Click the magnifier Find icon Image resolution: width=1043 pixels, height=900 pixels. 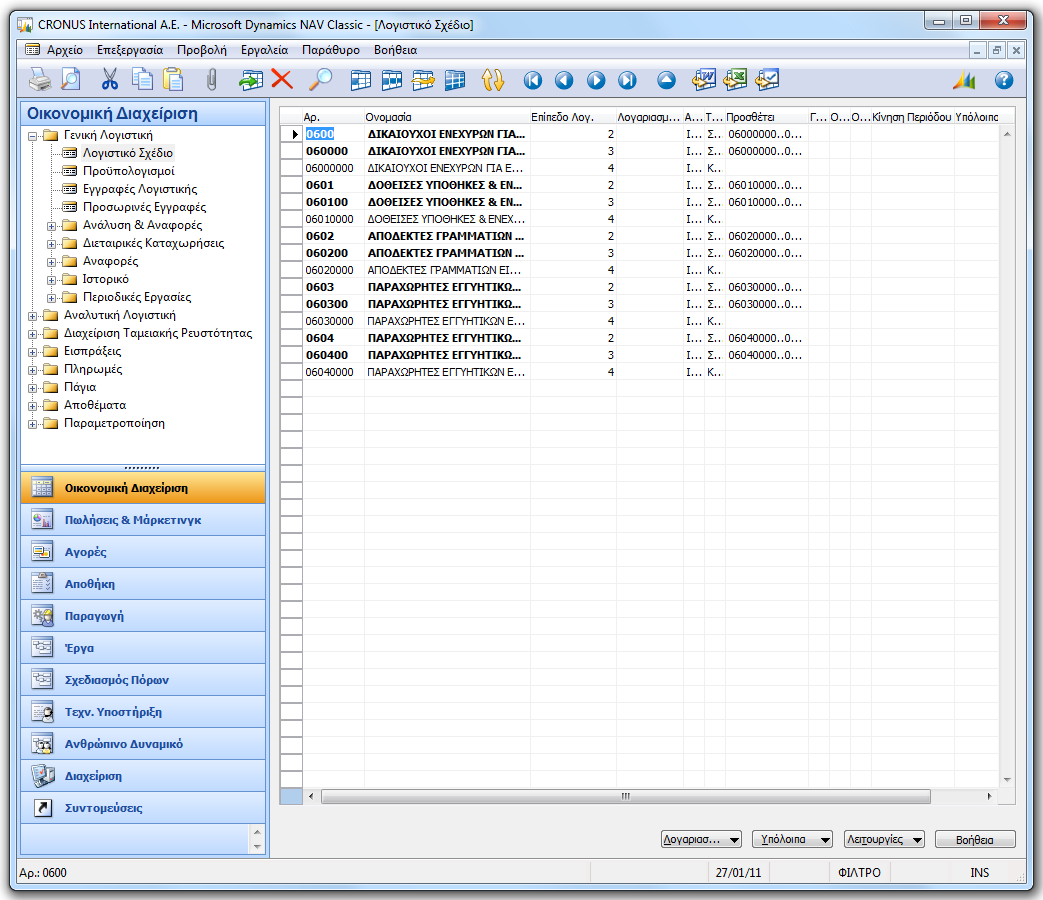[321, 80]
